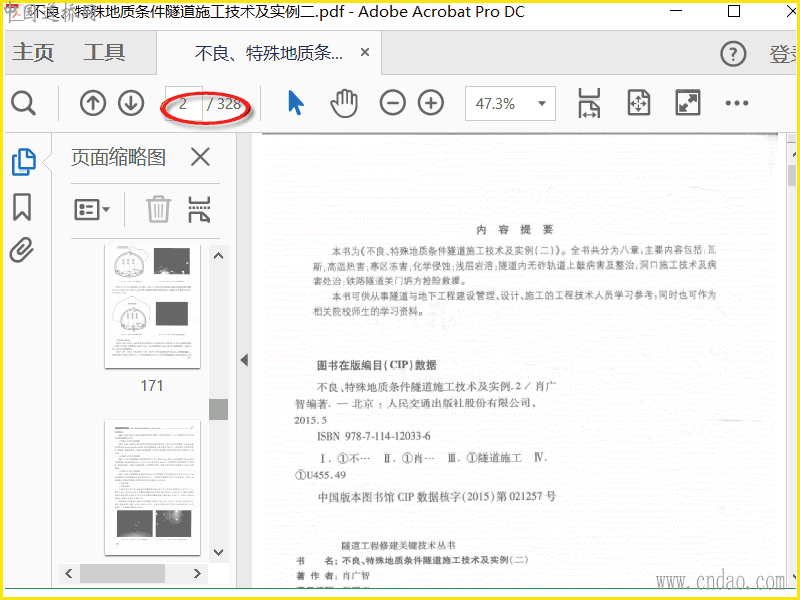Close the 页面缩略图 panel
This screenshot has width=800, height=600.
[200, 157]
